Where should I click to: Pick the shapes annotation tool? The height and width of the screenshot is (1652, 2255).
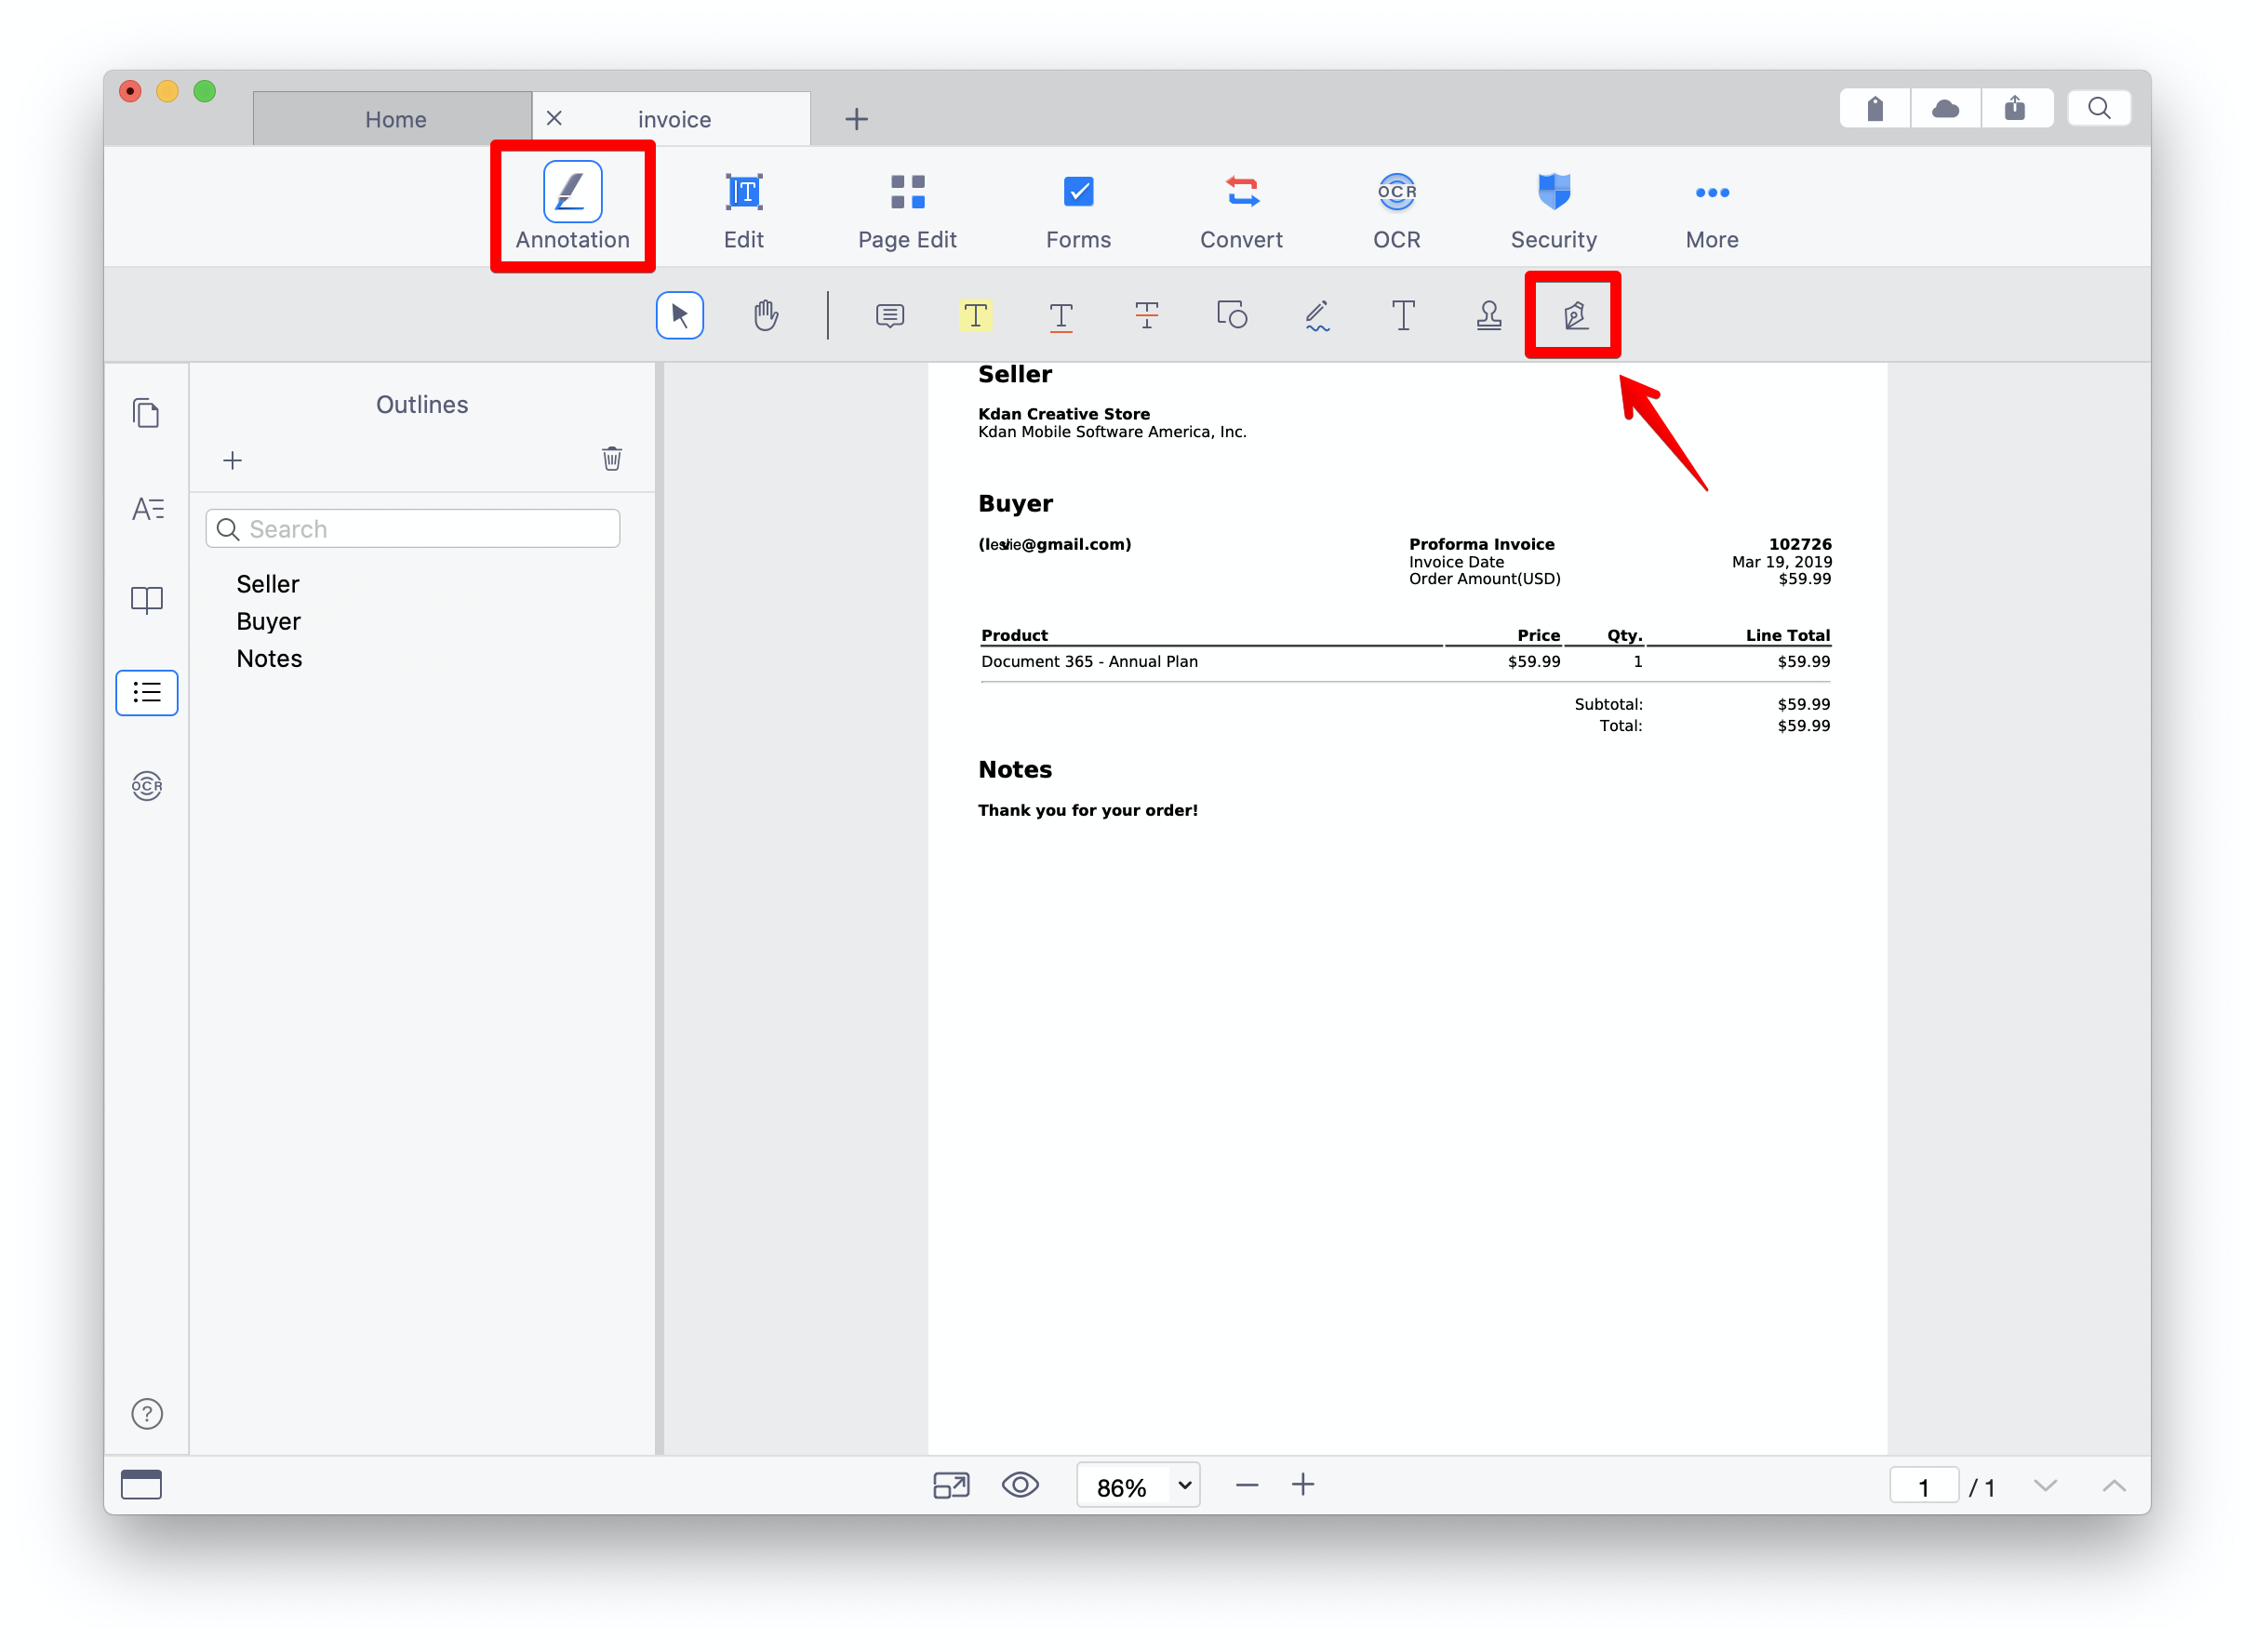1232,316
